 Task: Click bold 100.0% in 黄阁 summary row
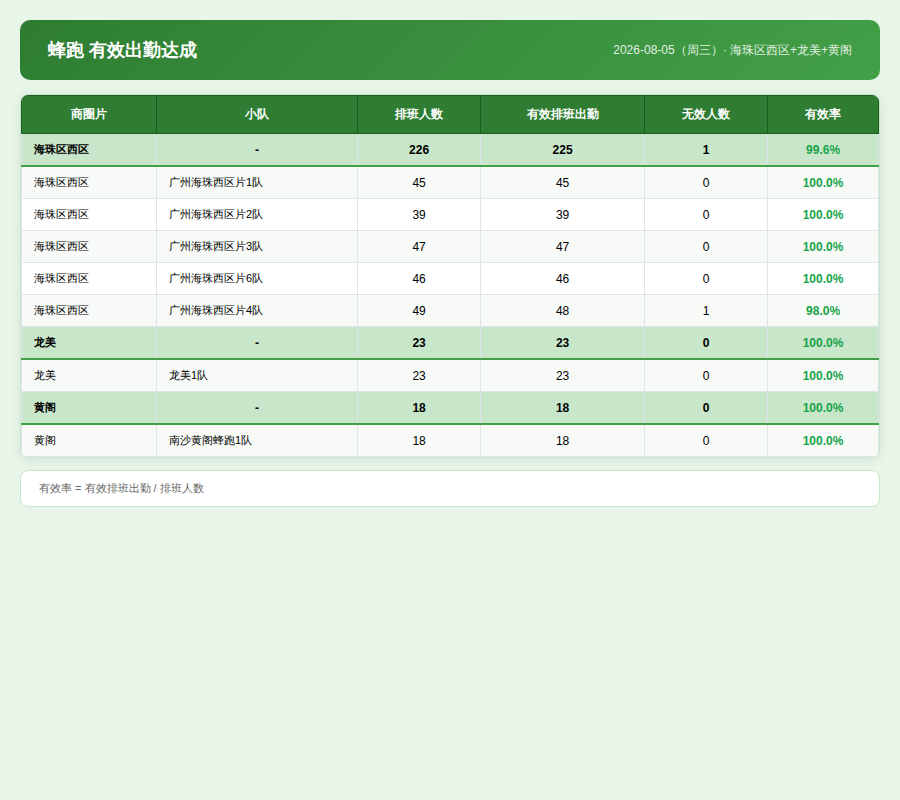823,407
